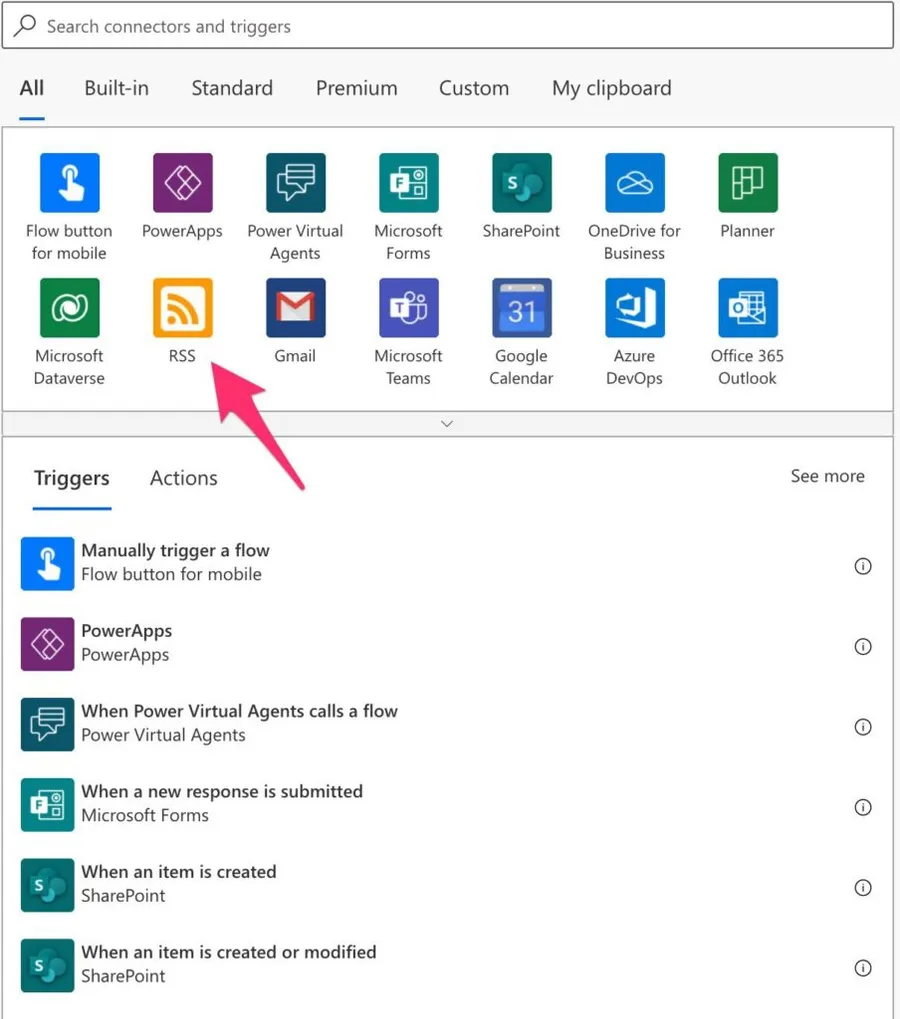Screen dimensions: 900x1019
Task: Choose the Microsoft Teams connector
Action: [x=408, y=308]
